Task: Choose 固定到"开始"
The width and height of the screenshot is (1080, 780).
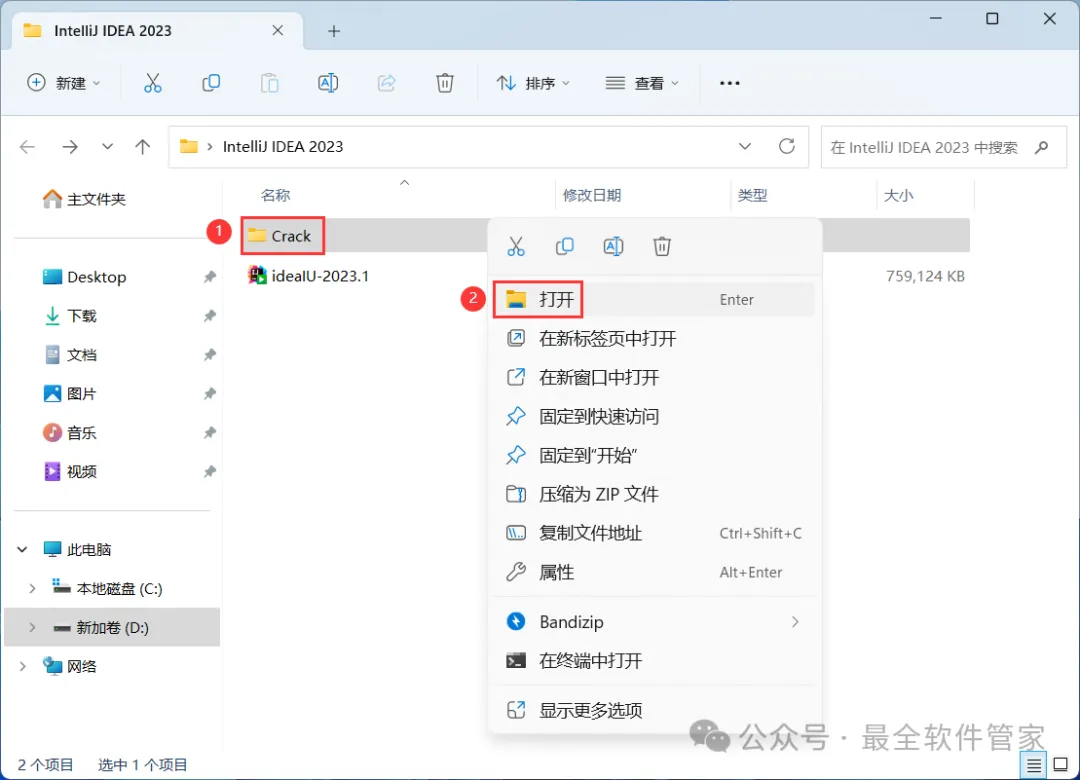Action: [x=654, y=455]
